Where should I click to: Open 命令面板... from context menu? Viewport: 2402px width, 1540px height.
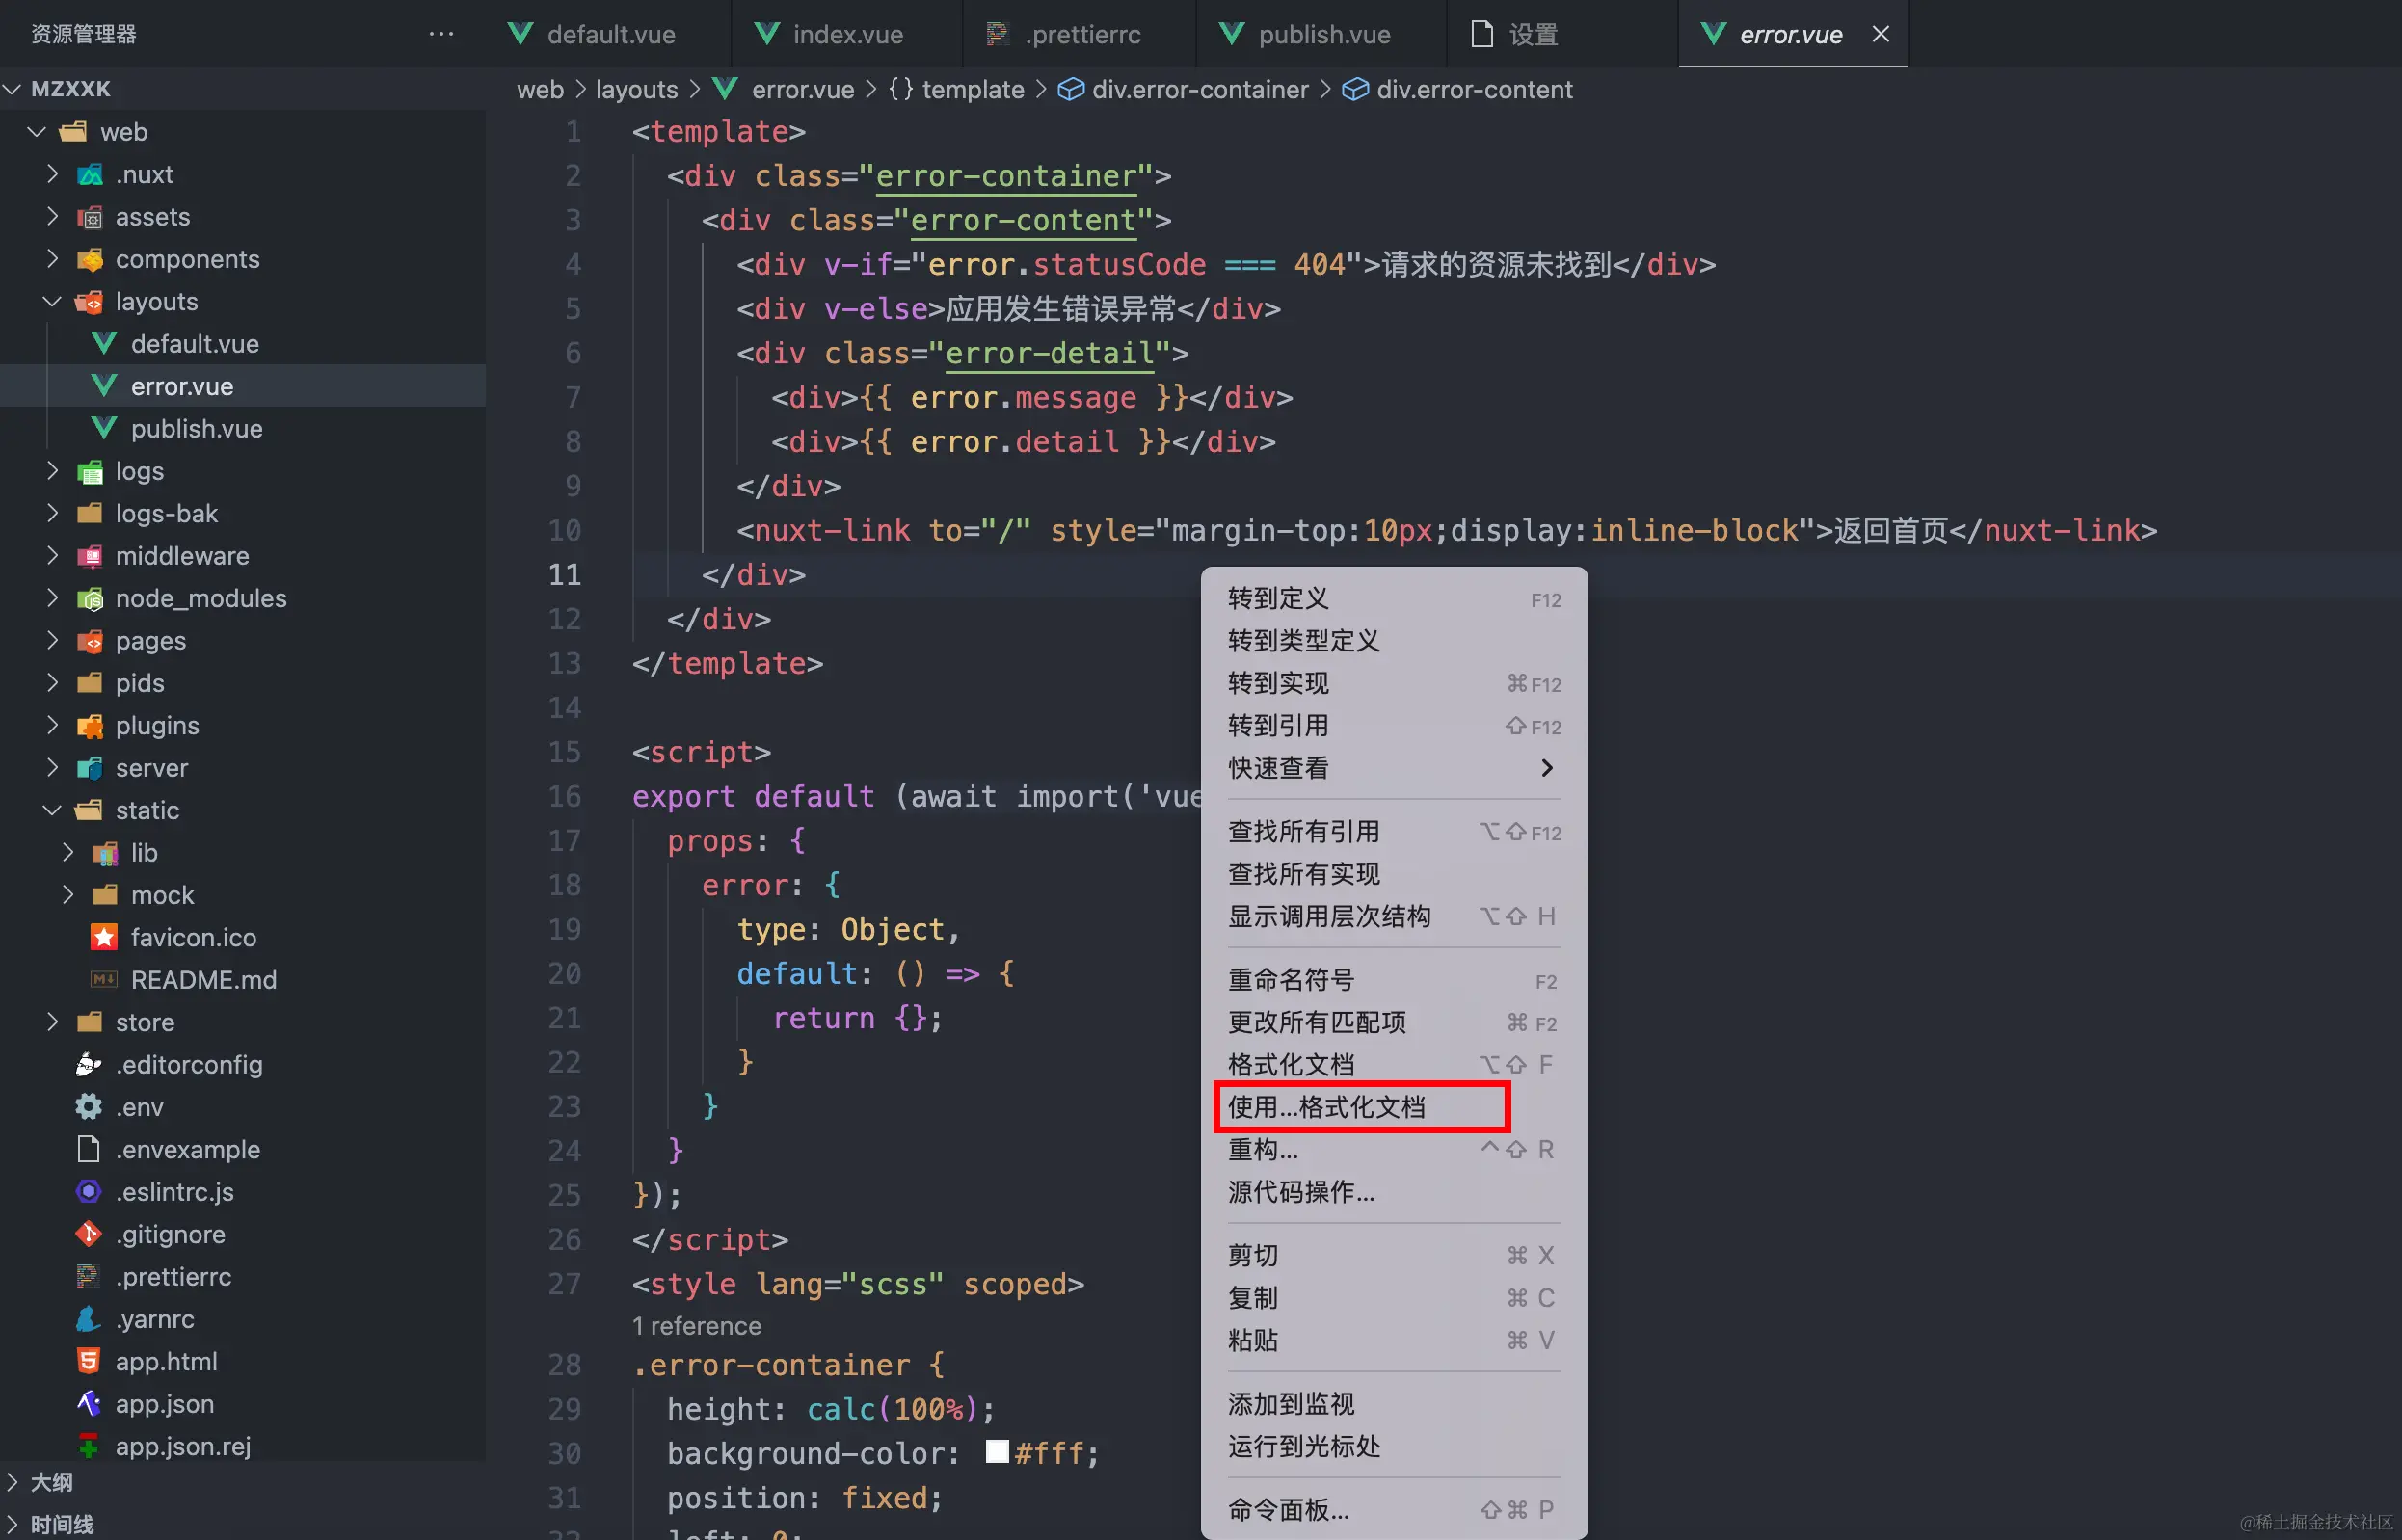(1394, 1510)
